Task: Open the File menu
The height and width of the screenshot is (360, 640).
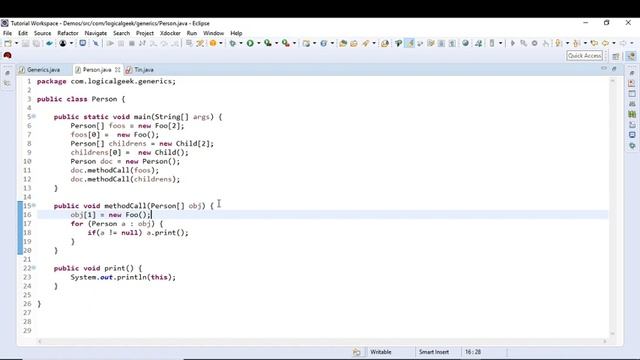Action: [7, 33]
